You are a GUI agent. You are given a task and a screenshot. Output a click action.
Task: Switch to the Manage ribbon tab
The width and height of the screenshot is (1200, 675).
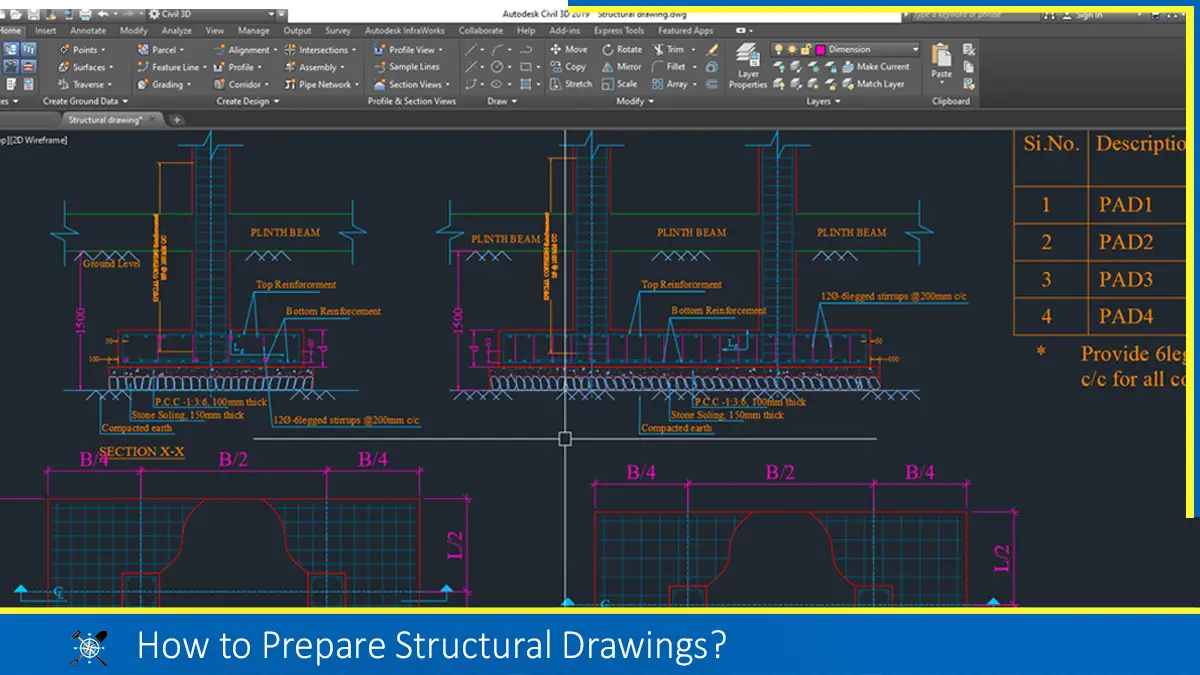tap(253, 30)
